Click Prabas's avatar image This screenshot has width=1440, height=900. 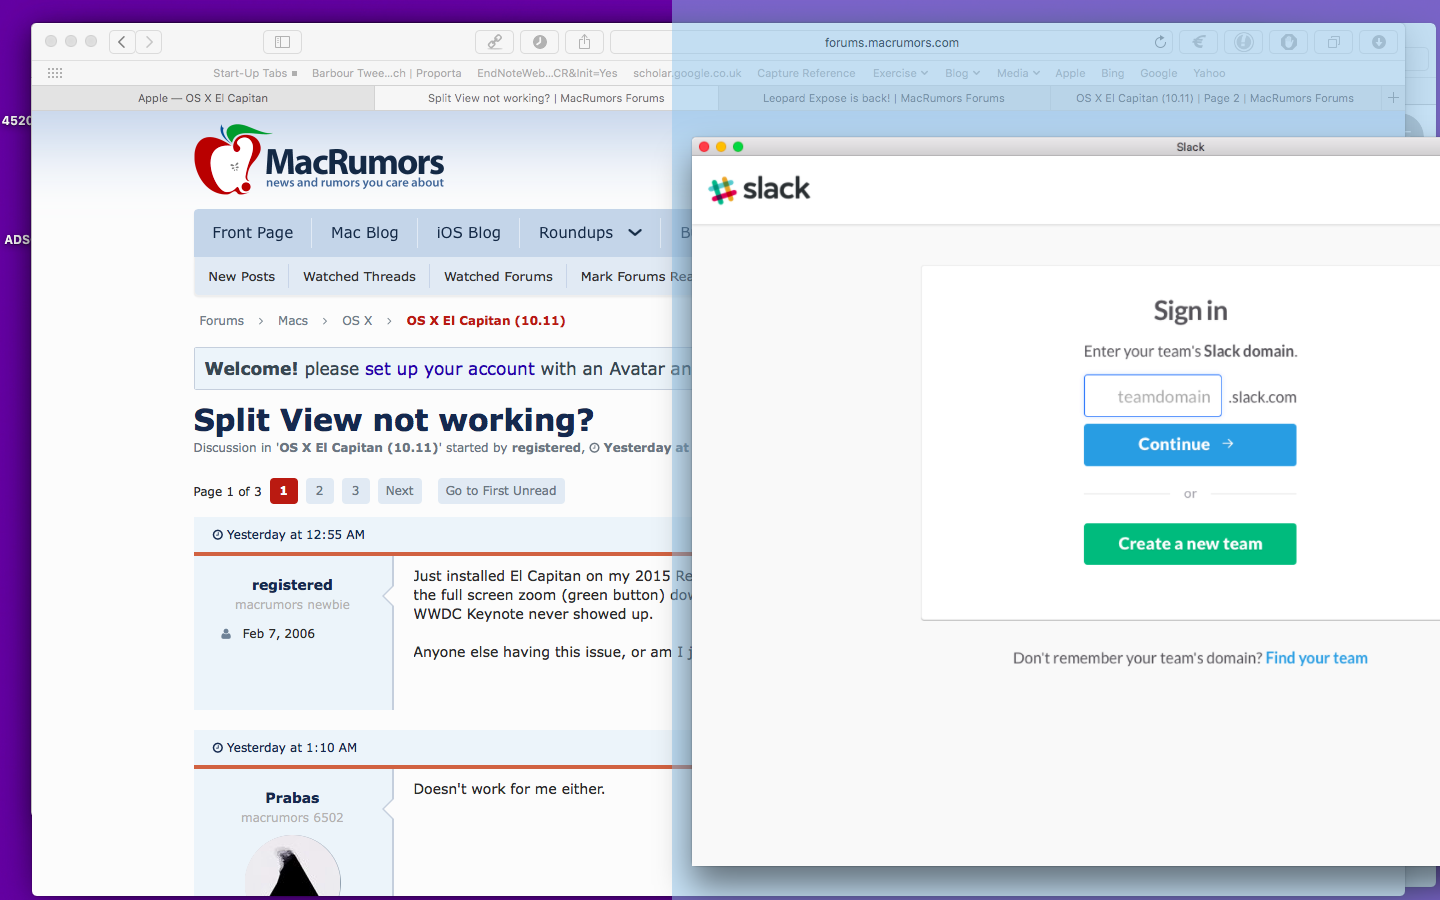pyautogui.click(x=293, y=868)
